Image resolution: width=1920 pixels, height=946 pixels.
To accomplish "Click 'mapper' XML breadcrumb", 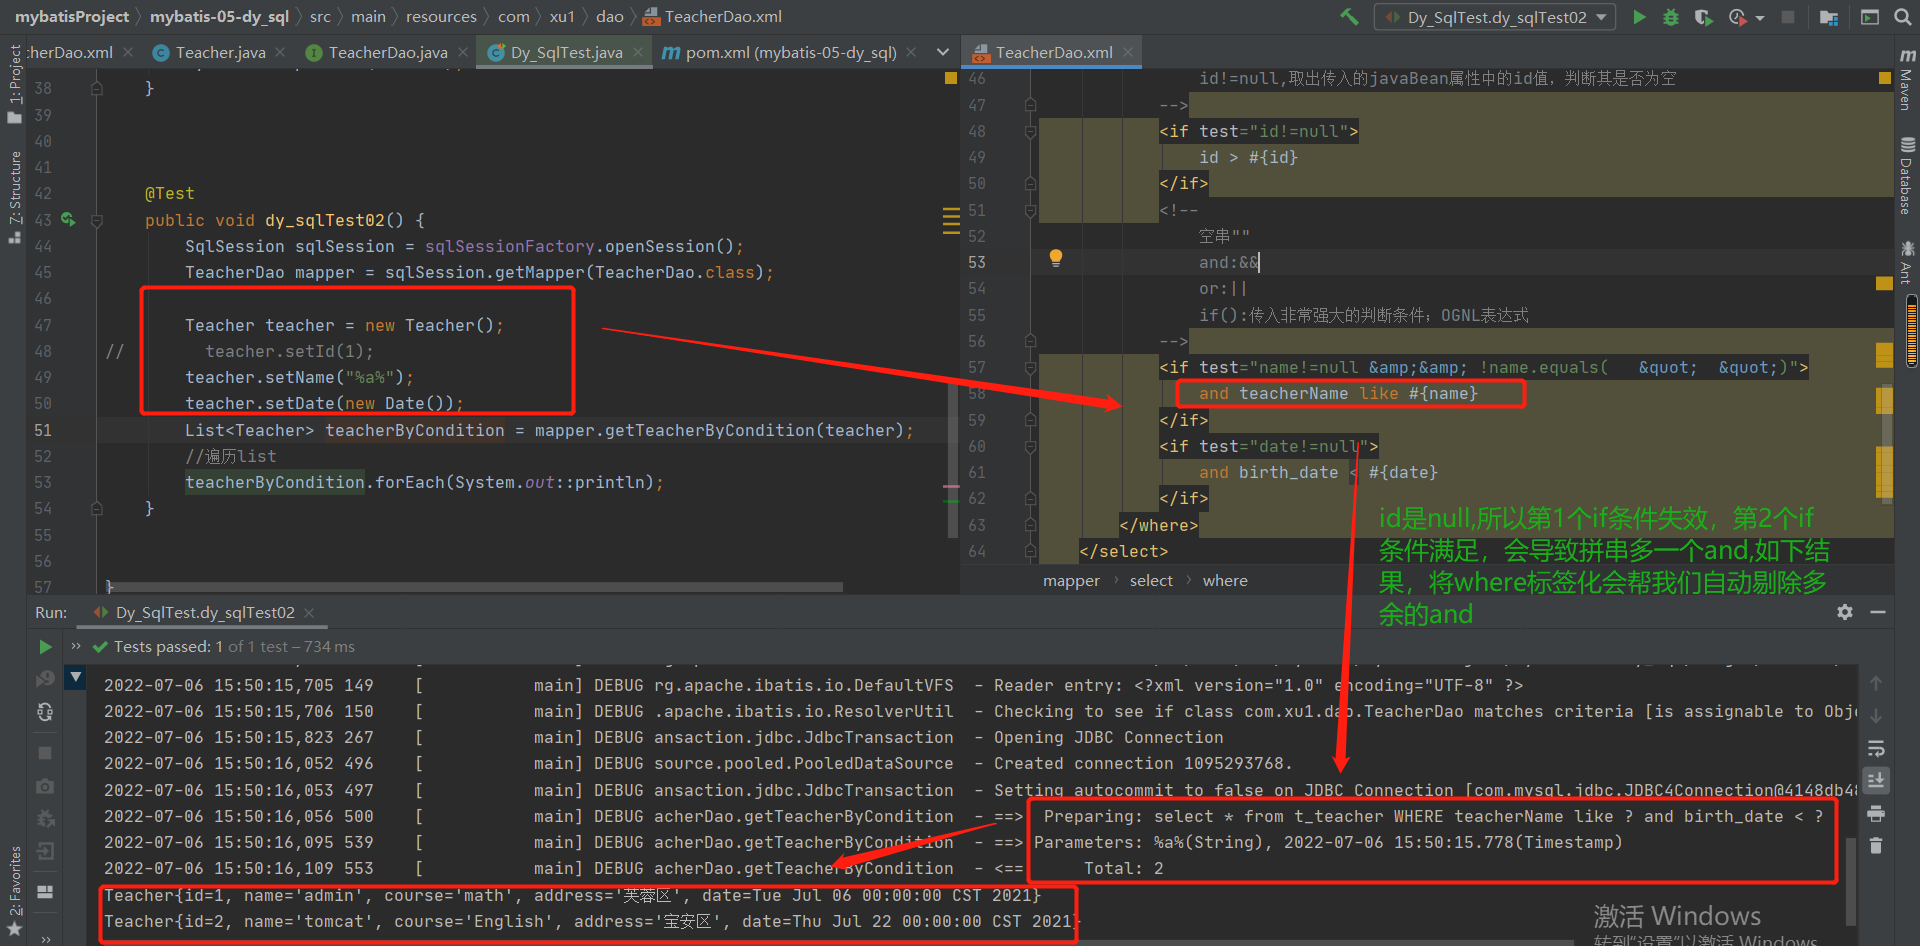I will tap(1071, 581).
